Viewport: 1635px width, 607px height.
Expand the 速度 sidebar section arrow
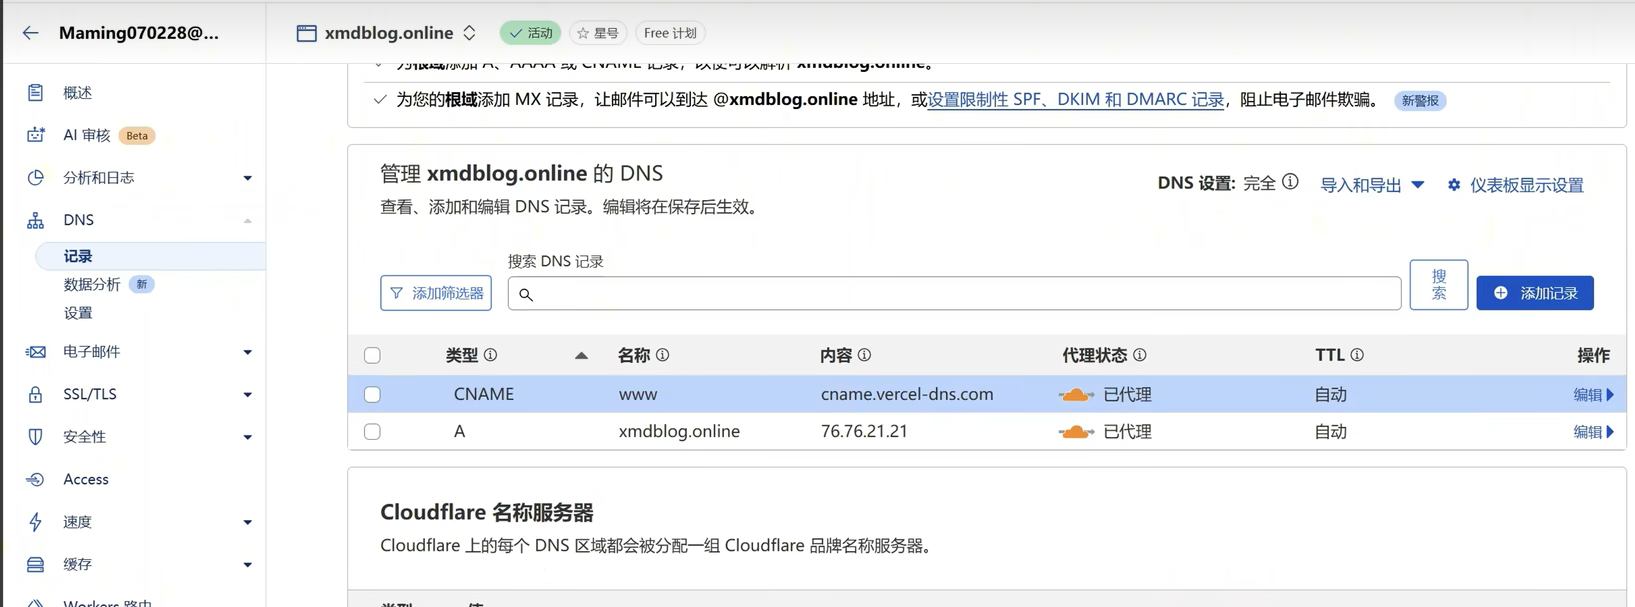247,522
